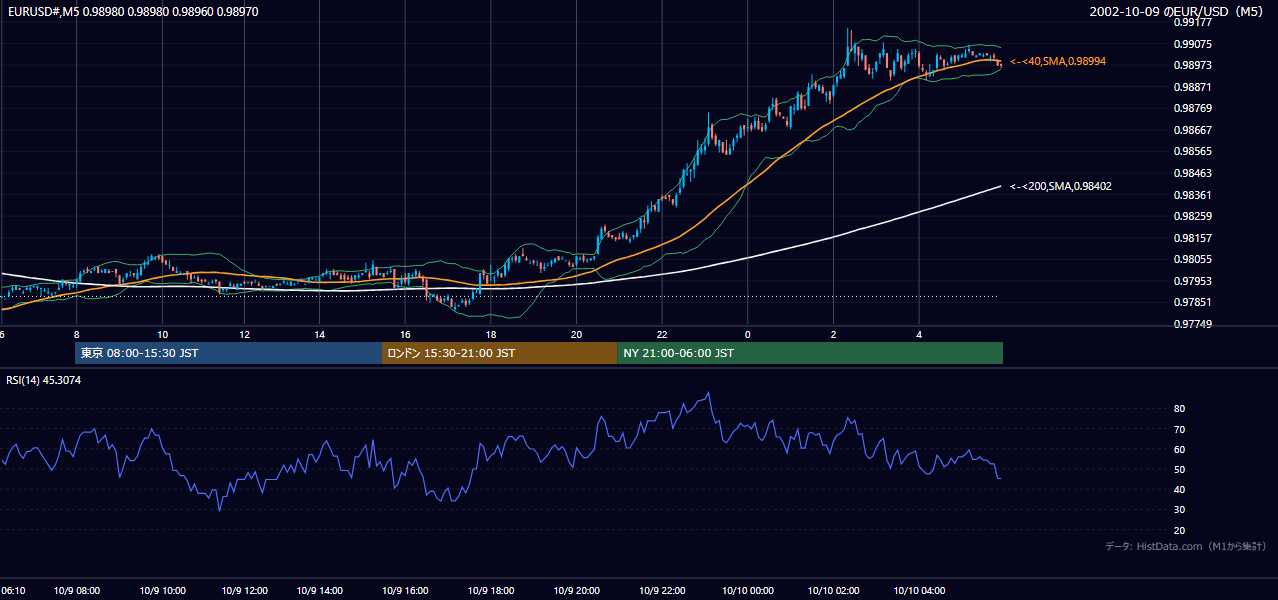Click the 10/10 00:00 bottom time label
Viewport: 1278px width, 600px height.
(747, 591)
